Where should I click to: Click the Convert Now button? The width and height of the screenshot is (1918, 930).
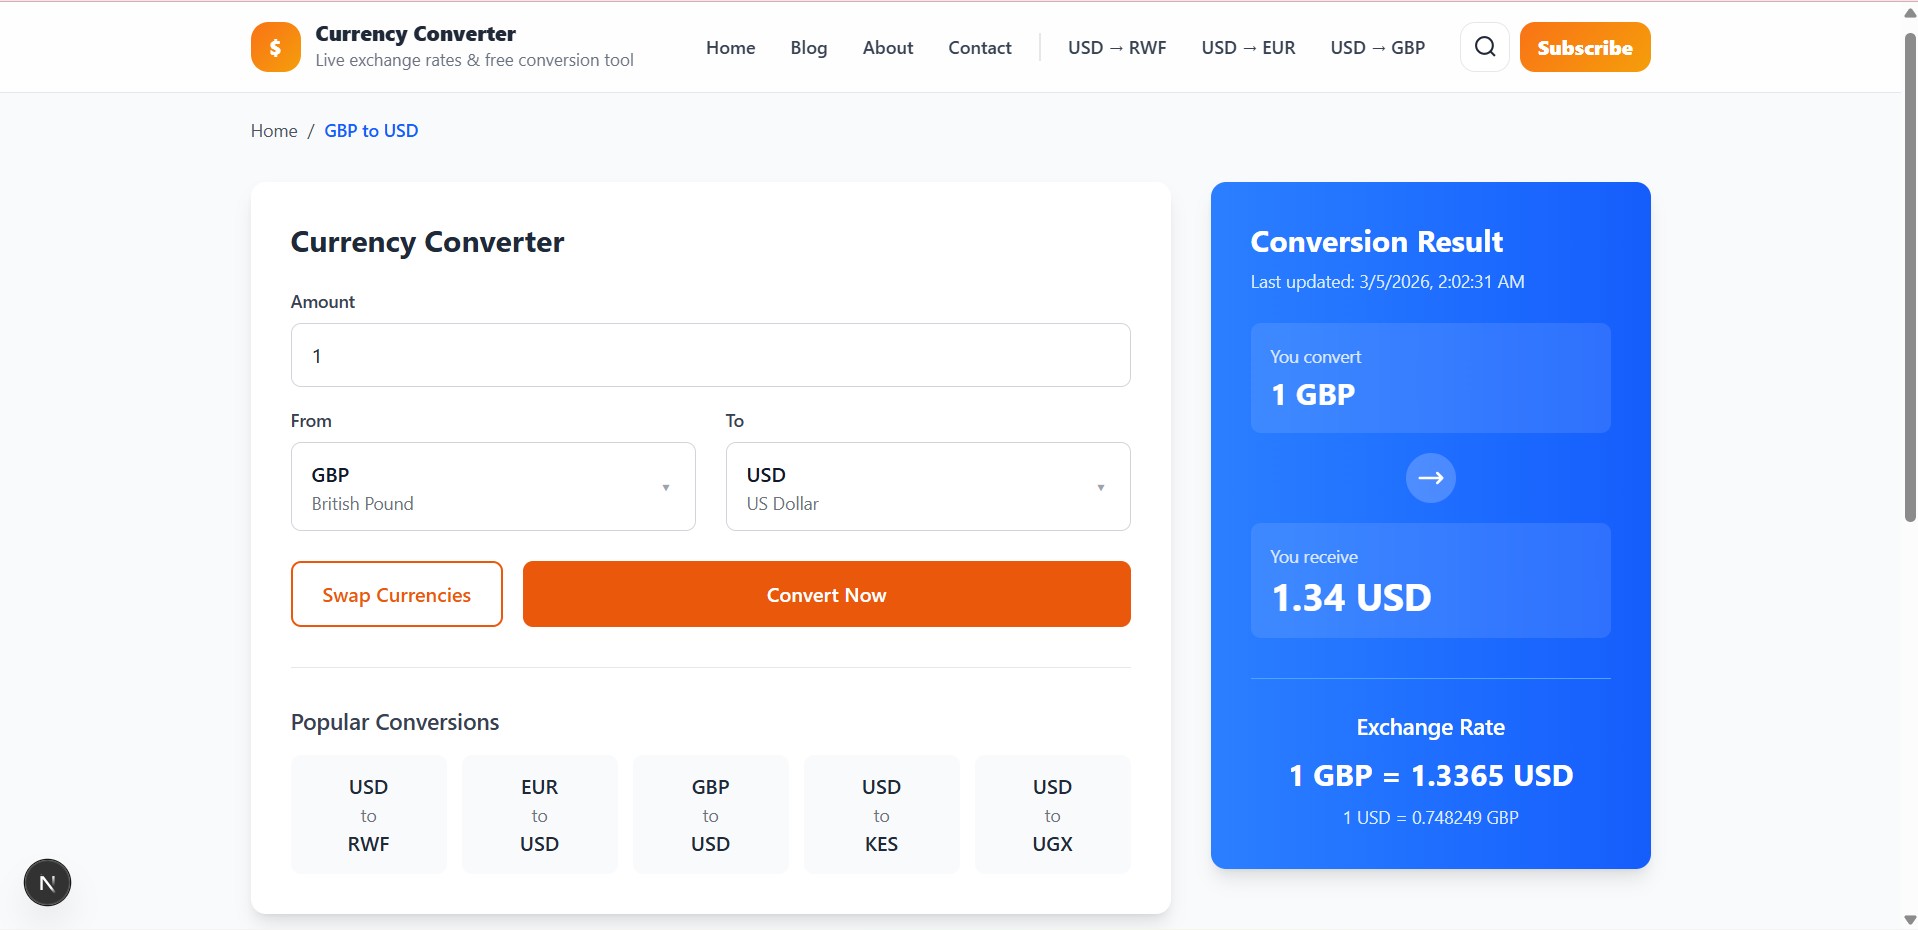pyautogui.click(x=826, y=594)
